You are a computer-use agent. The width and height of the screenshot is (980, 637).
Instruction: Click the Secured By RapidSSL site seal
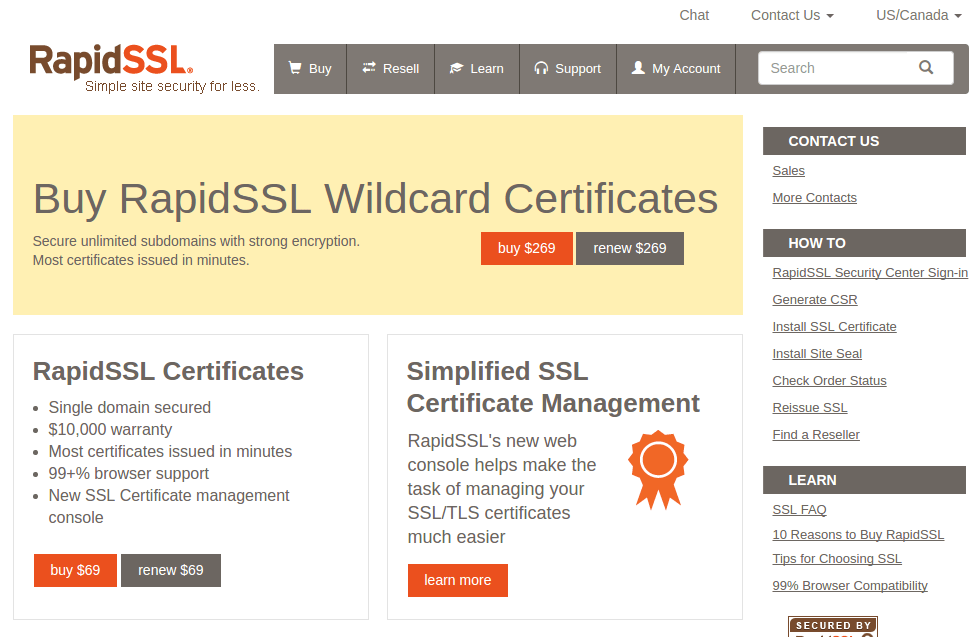[x=832, y=626]
